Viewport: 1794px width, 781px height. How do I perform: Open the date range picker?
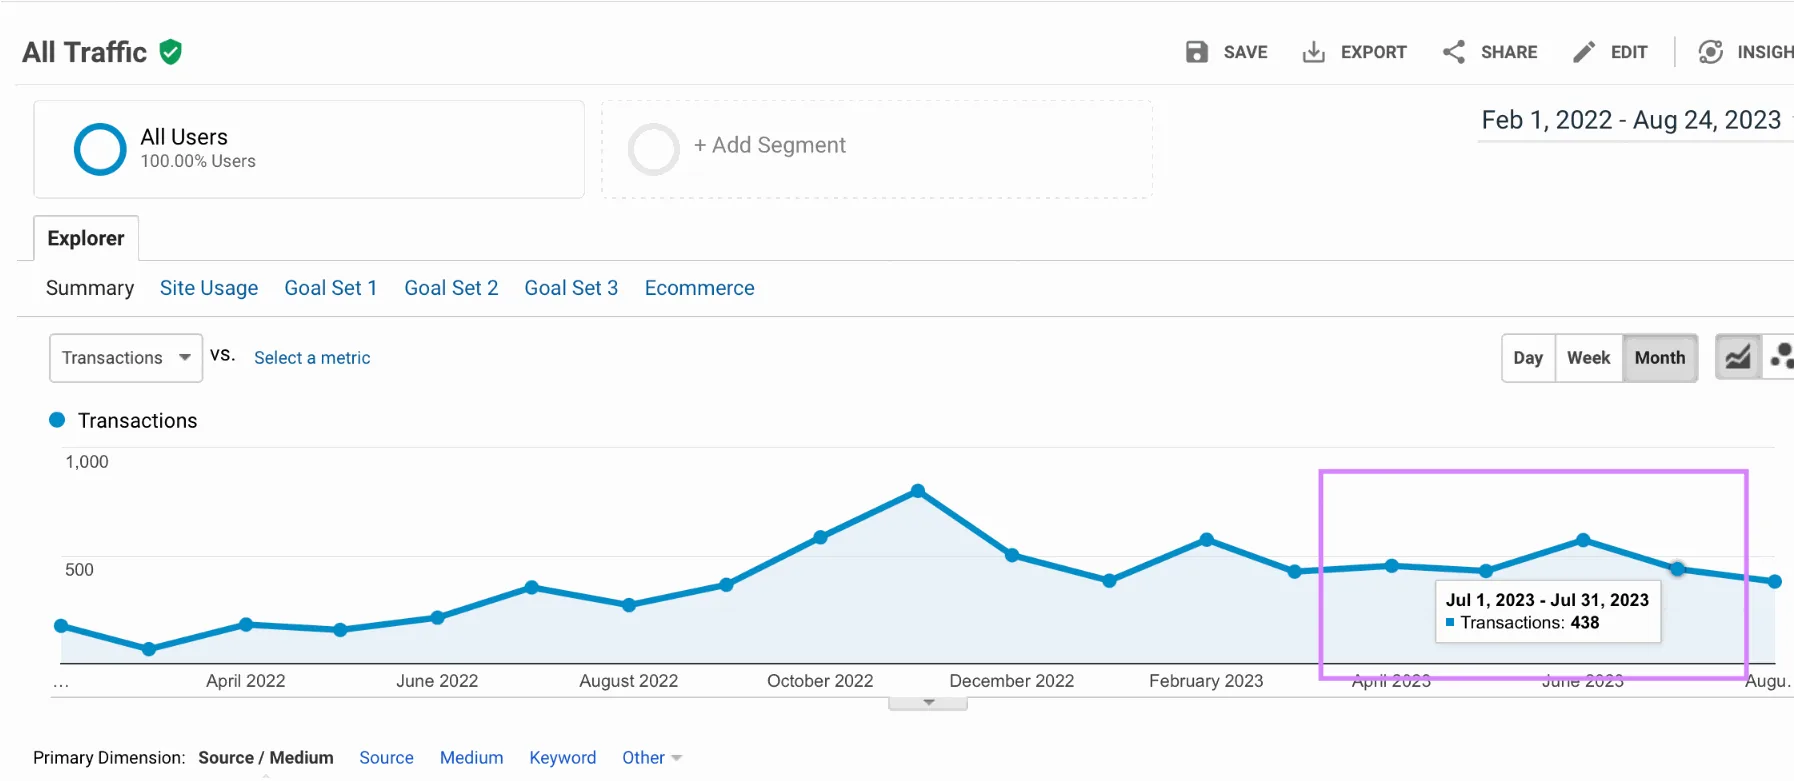[x=1632, y=121]
